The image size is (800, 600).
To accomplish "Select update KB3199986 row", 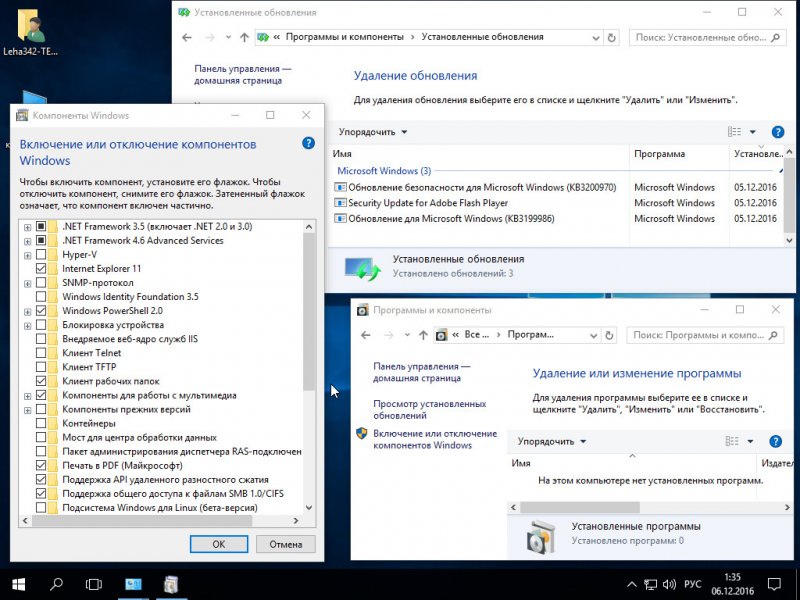I will click(556, 218).
